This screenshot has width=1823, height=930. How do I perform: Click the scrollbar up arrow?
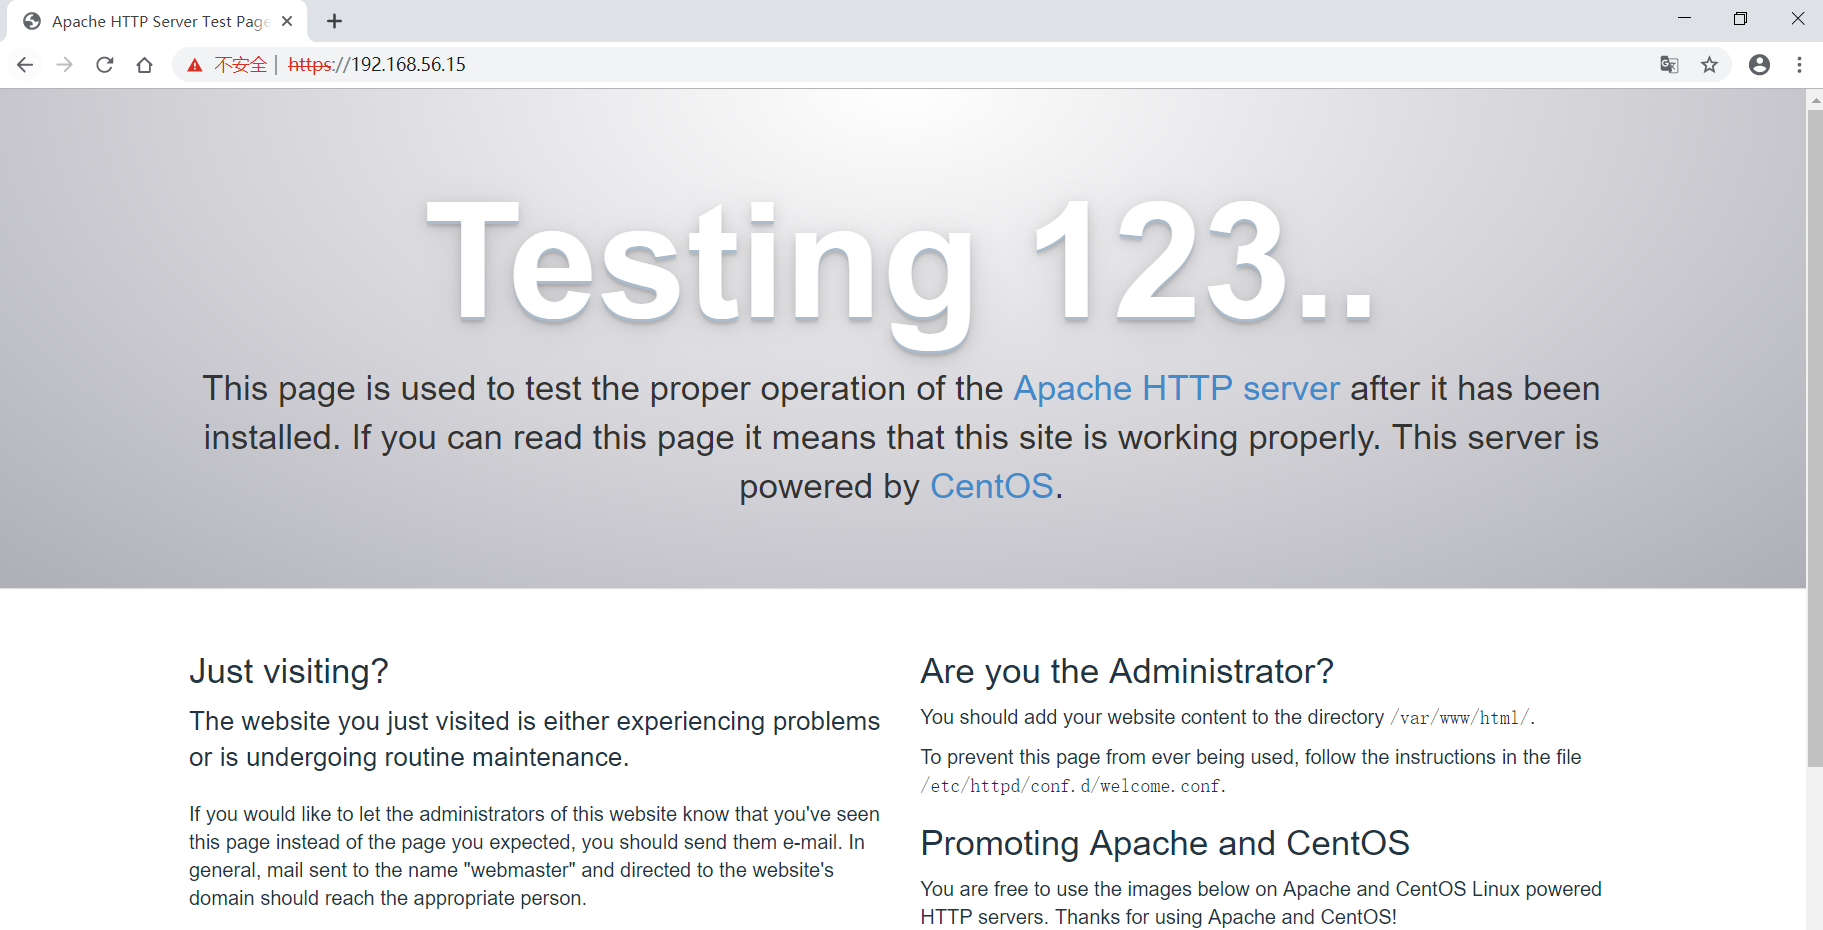click(x=1815, y=99)
